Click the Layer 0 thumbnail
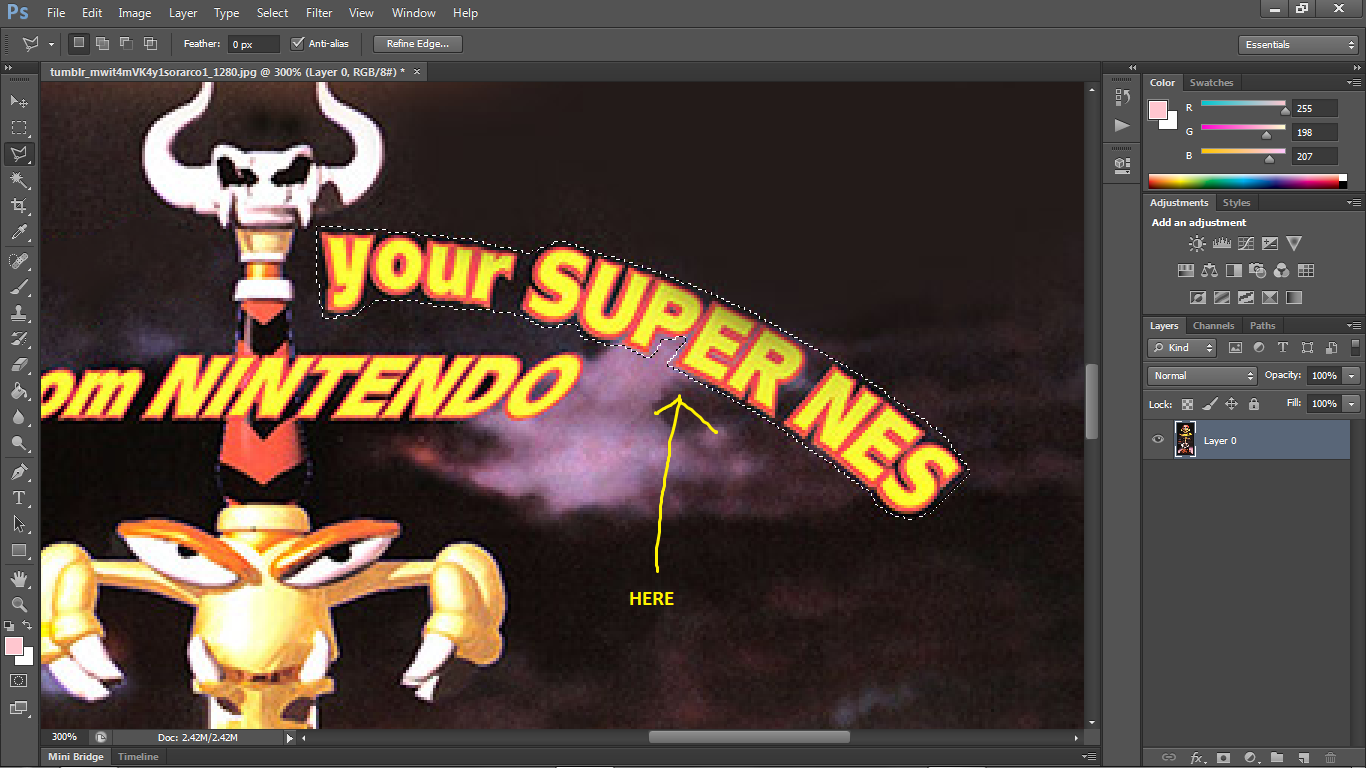Viewport: 1366px width, 768px height. 1185,440
